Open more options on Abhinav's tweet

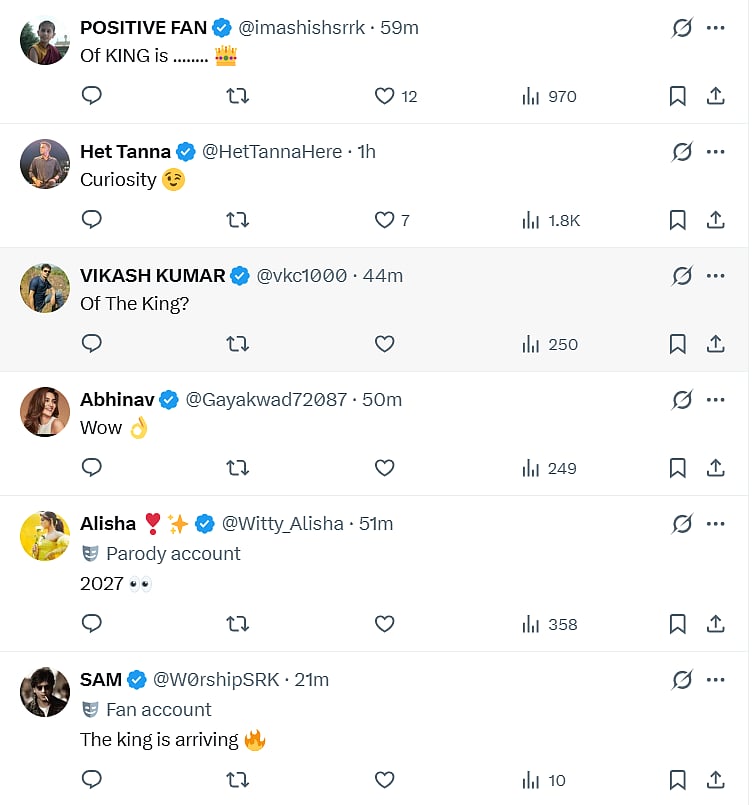716,400
